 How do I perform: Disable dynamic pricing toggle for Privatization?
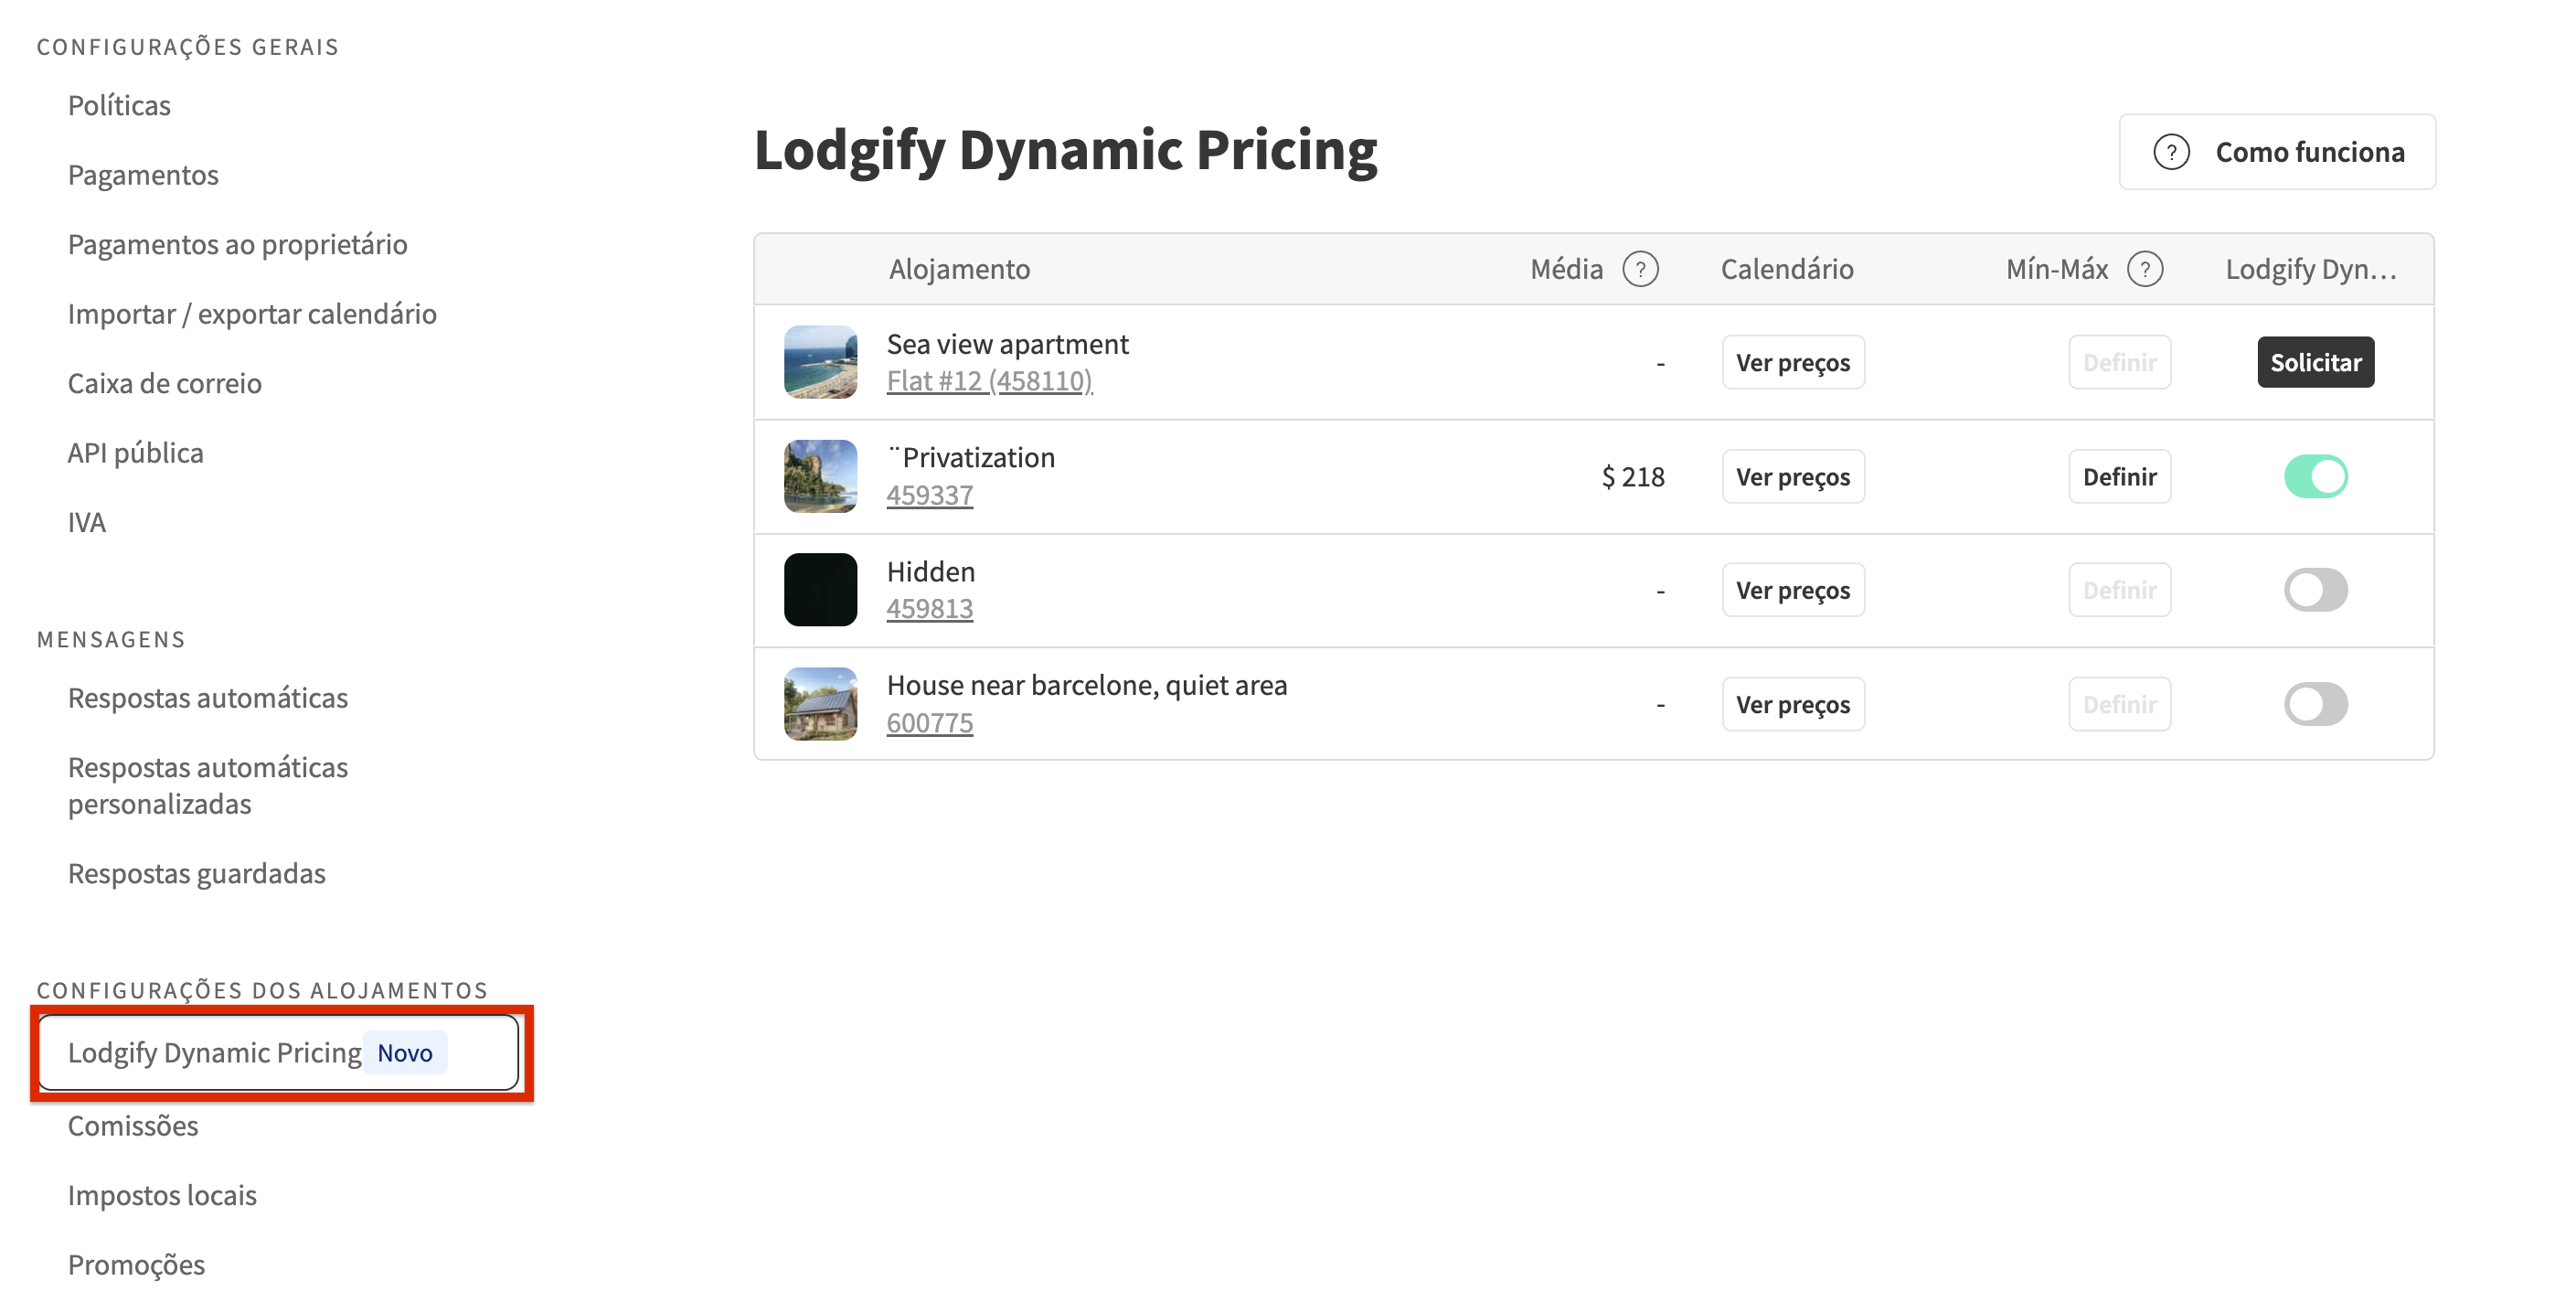coord(2316,476)
